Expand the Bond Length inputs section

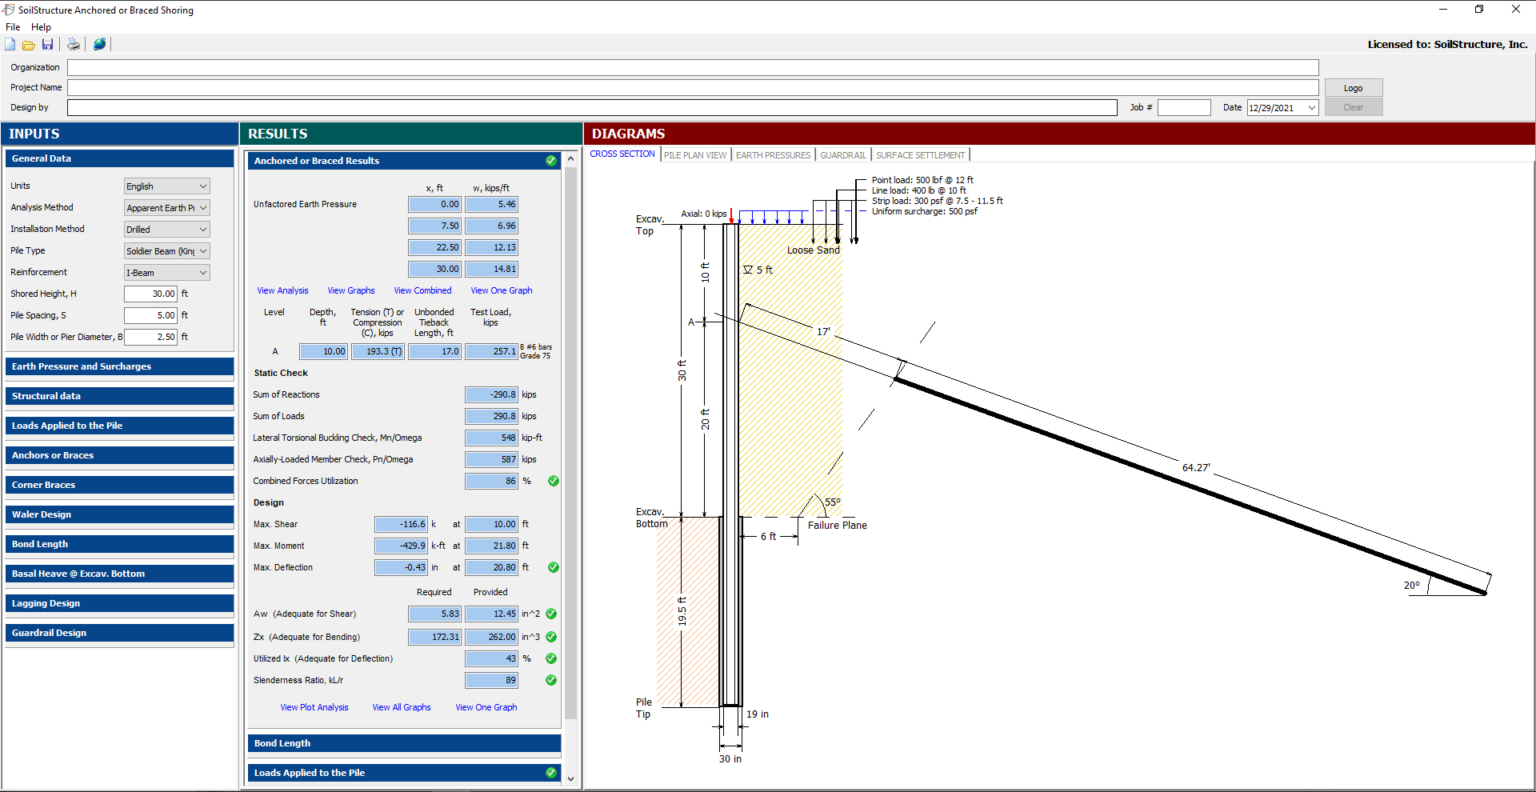tap(119, 544)
